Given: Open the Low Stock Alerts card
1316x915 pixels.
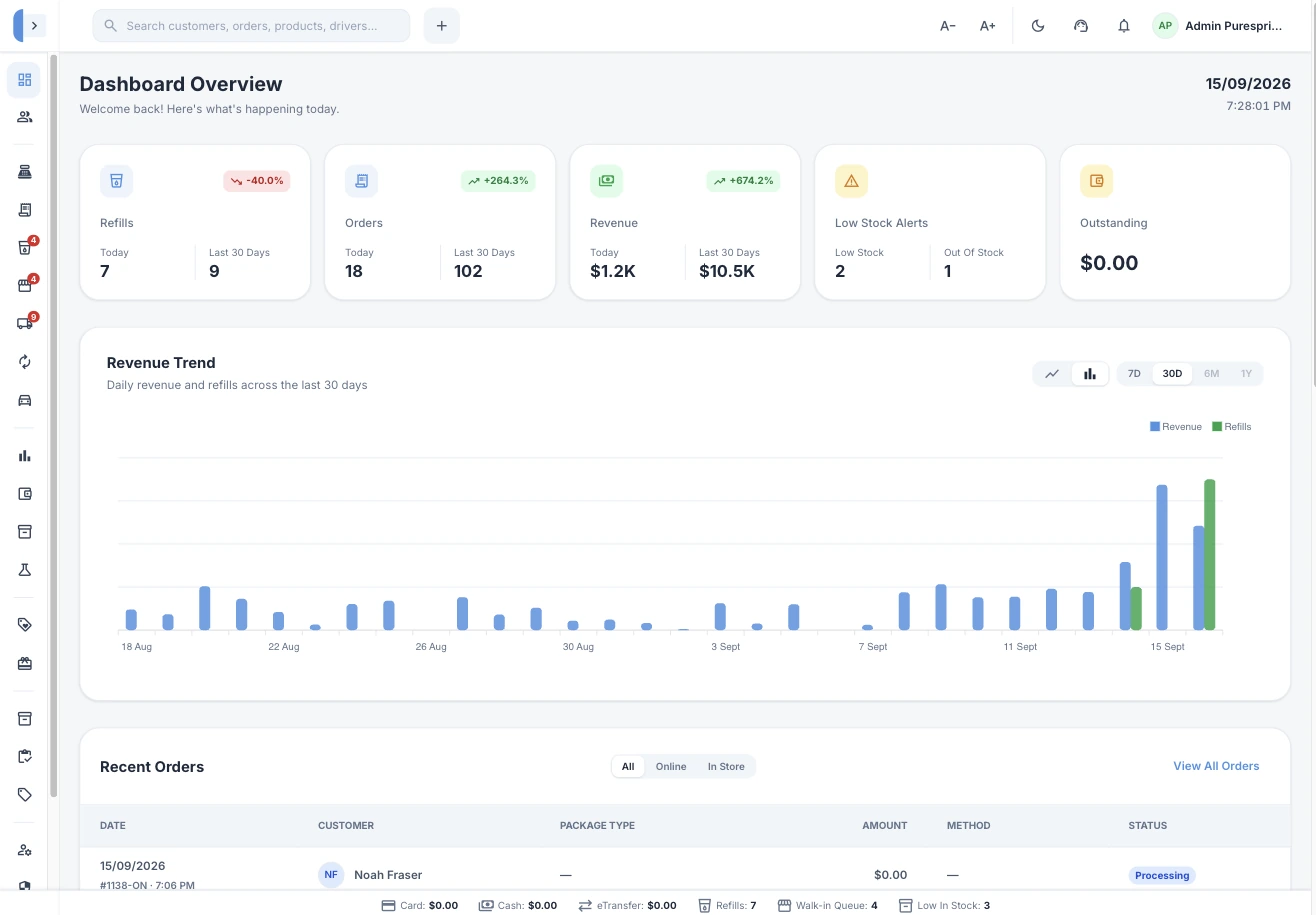Looking at the screenshot, I should tap(930, 222).
